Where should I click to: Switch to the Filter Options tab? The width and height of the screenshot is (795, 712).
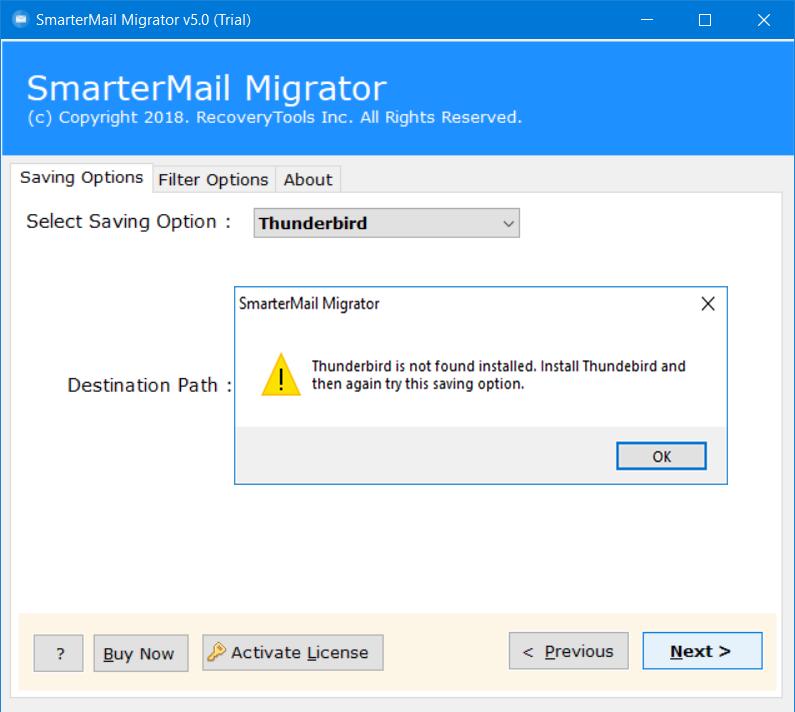point(213,180)
